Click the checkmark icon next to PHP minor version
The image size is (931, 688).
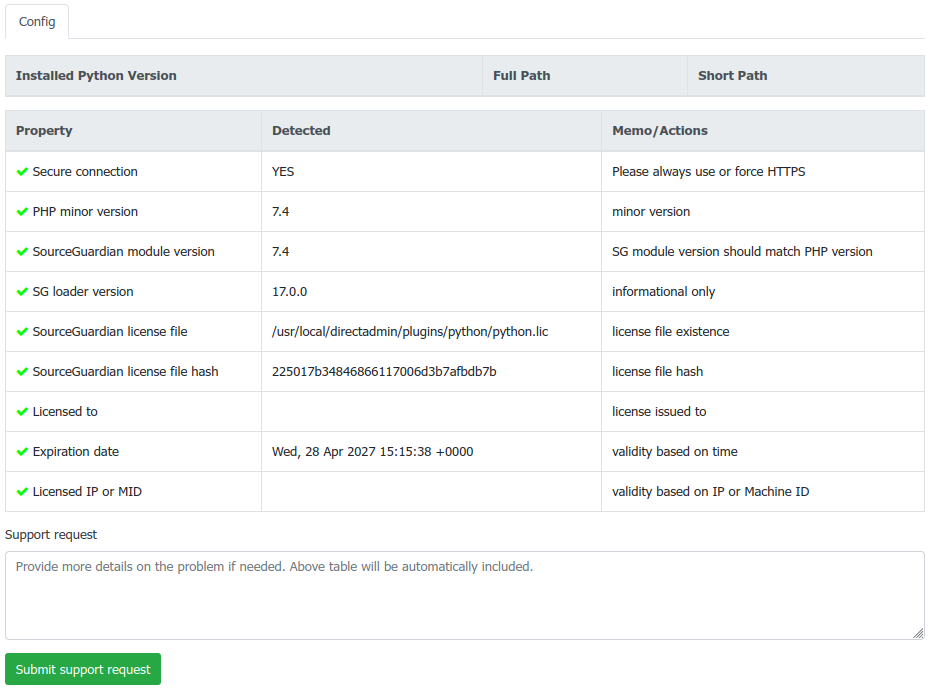click(x=22, y=212)
